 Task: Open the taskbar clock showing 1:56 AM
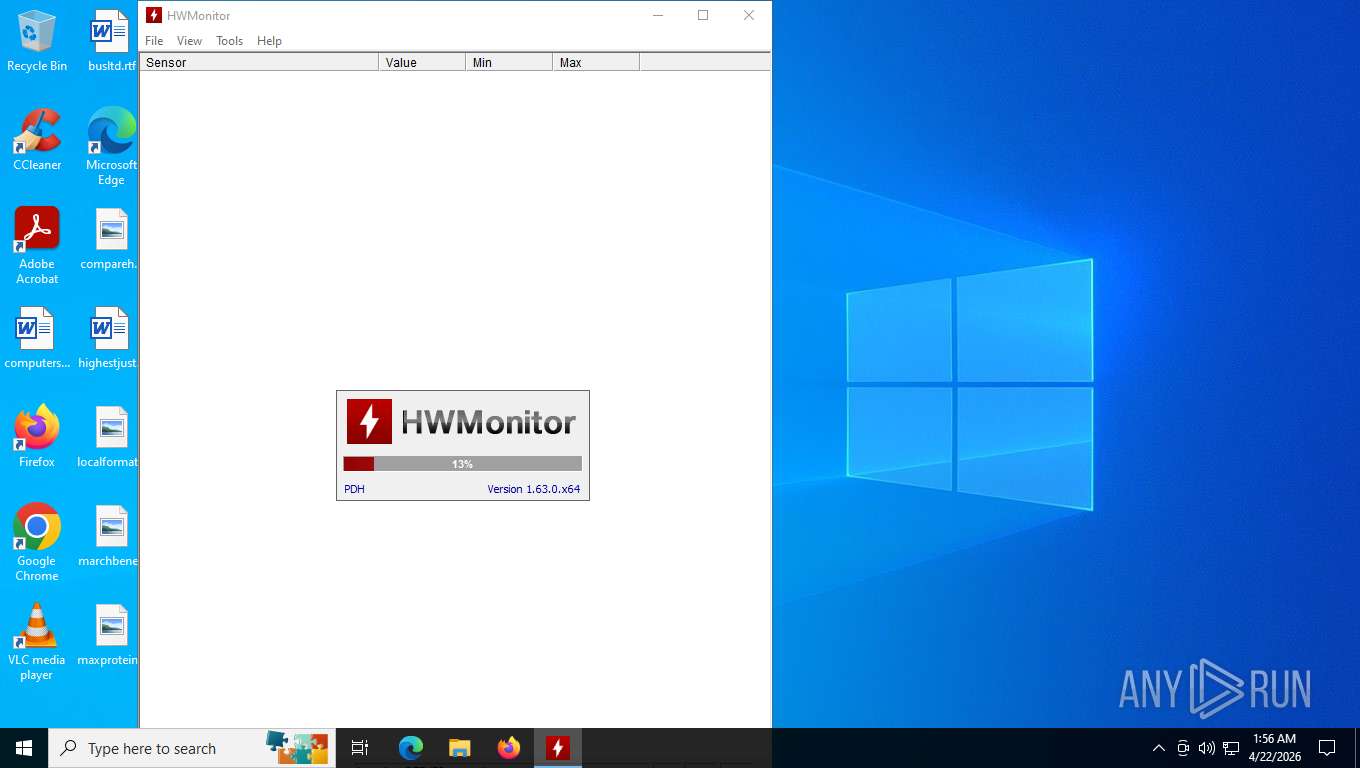click(x=1274, y=748)
